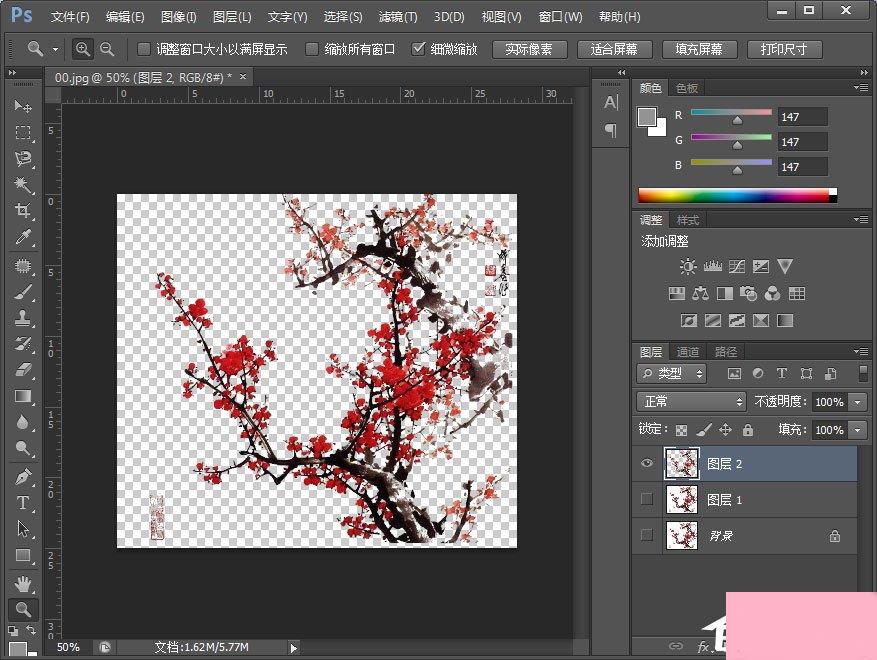Screen dimensions: 877x660
Task: Select the Magic Wand tool
Action: (22, 185)
